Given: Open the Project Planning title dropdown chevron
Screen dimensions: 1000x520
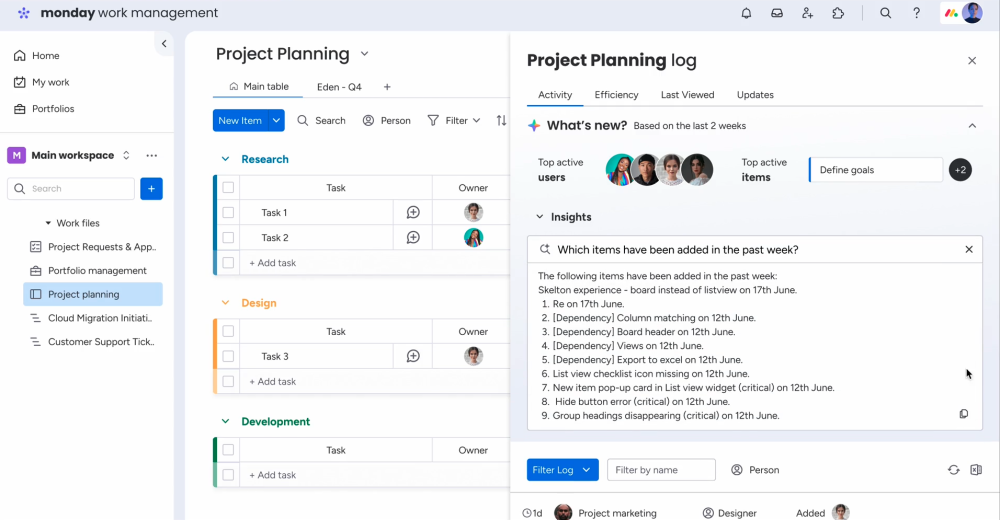Looking at the screenshot, I should tap(364, 54).
